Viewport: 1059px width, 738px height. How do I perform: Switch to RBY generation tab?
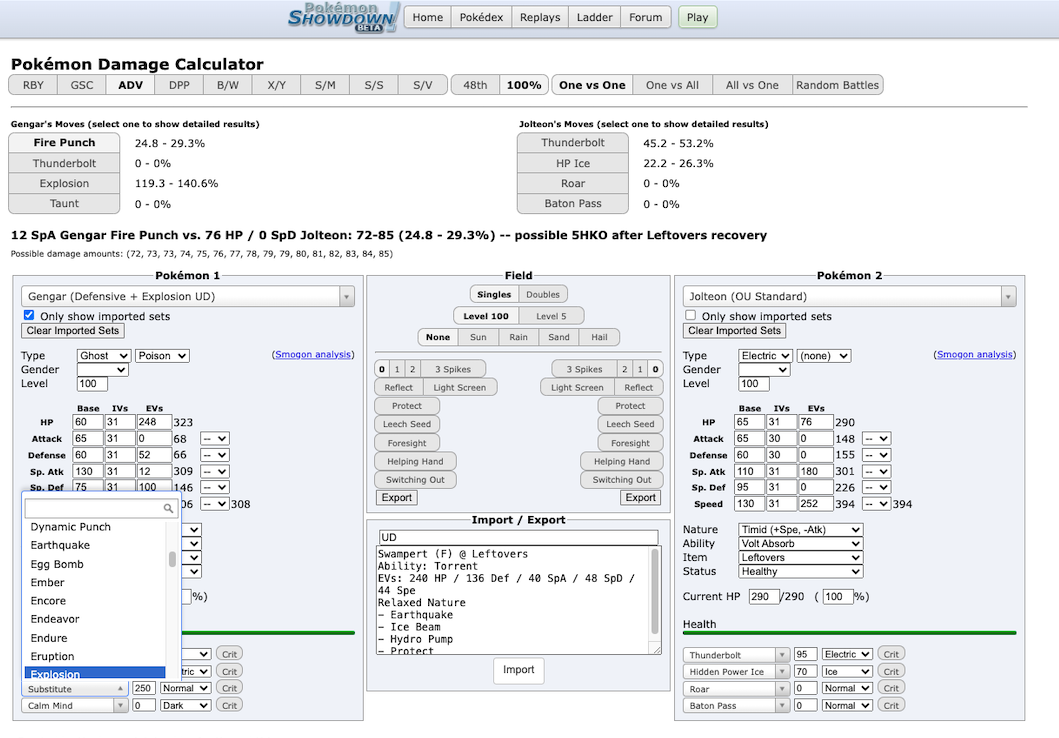click(x=33, y=85)
